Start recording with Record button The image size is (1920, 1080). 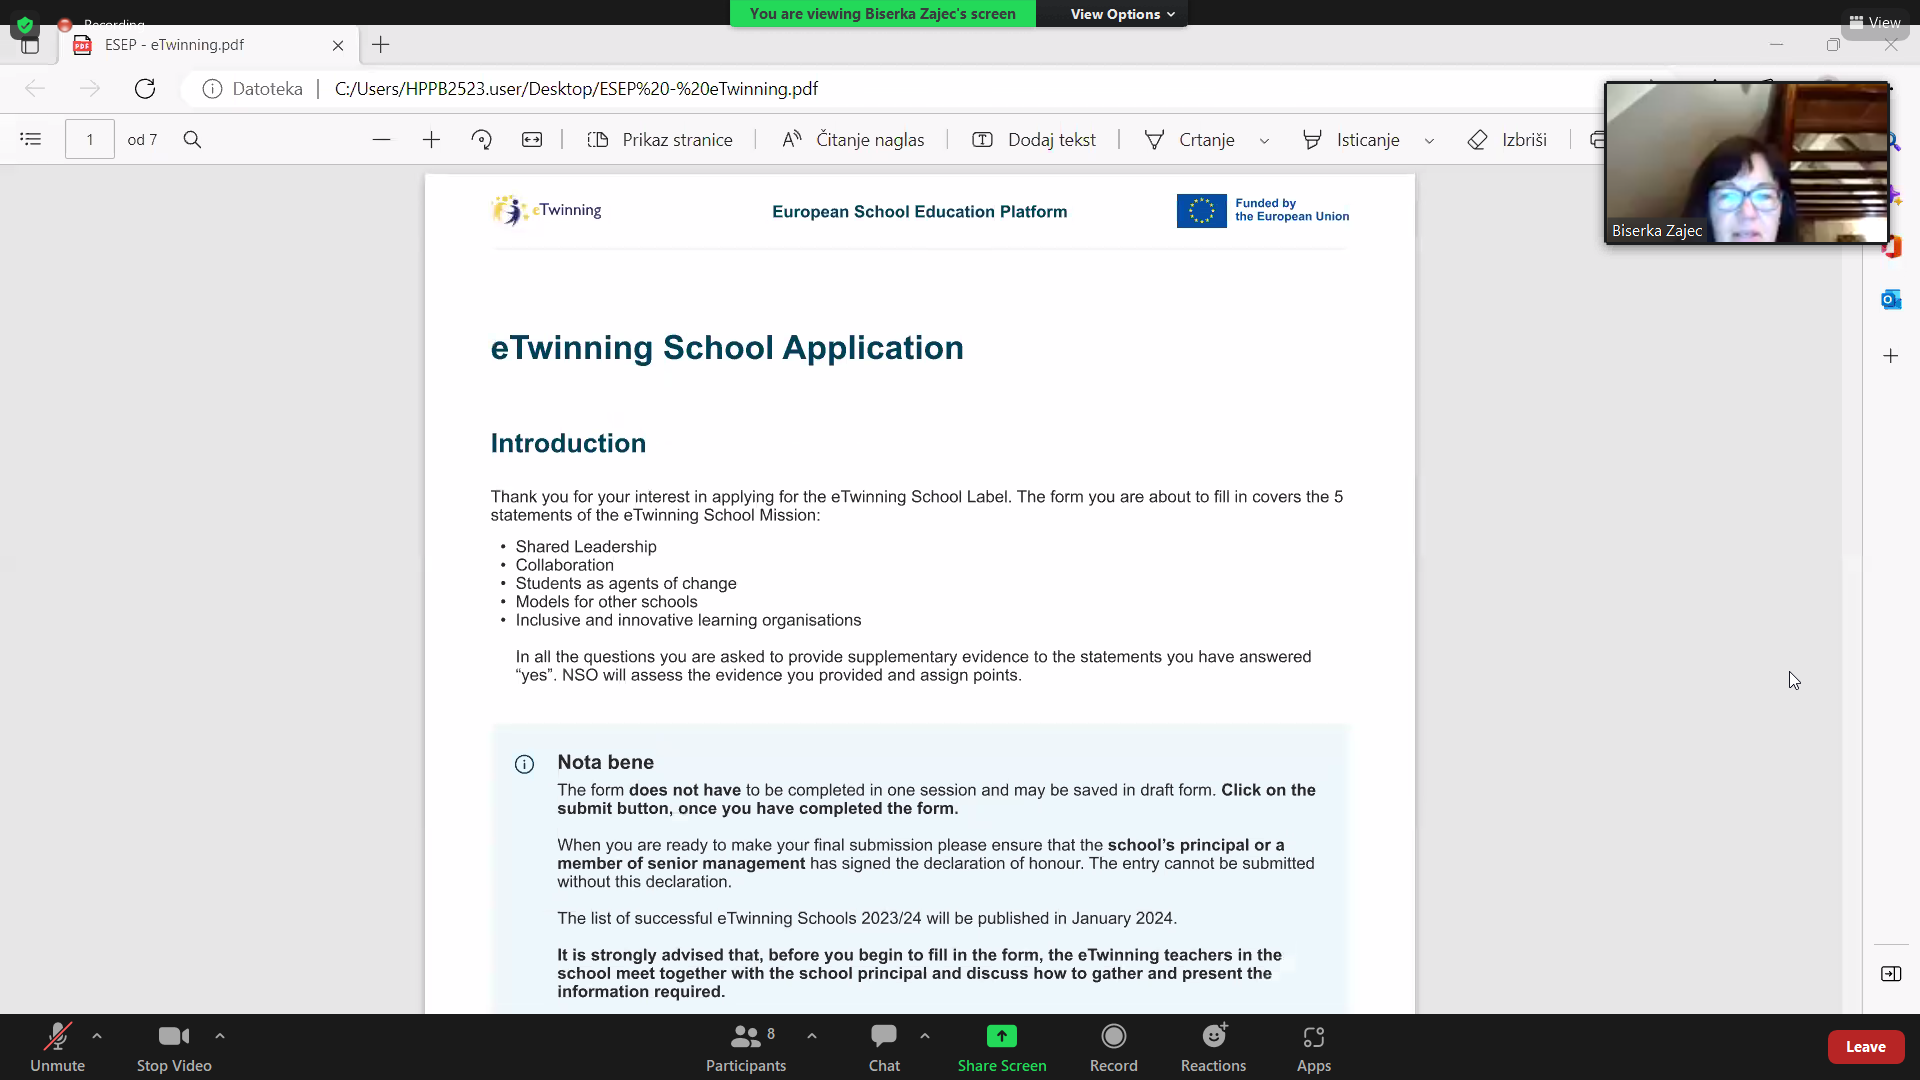[1114, 1047]
